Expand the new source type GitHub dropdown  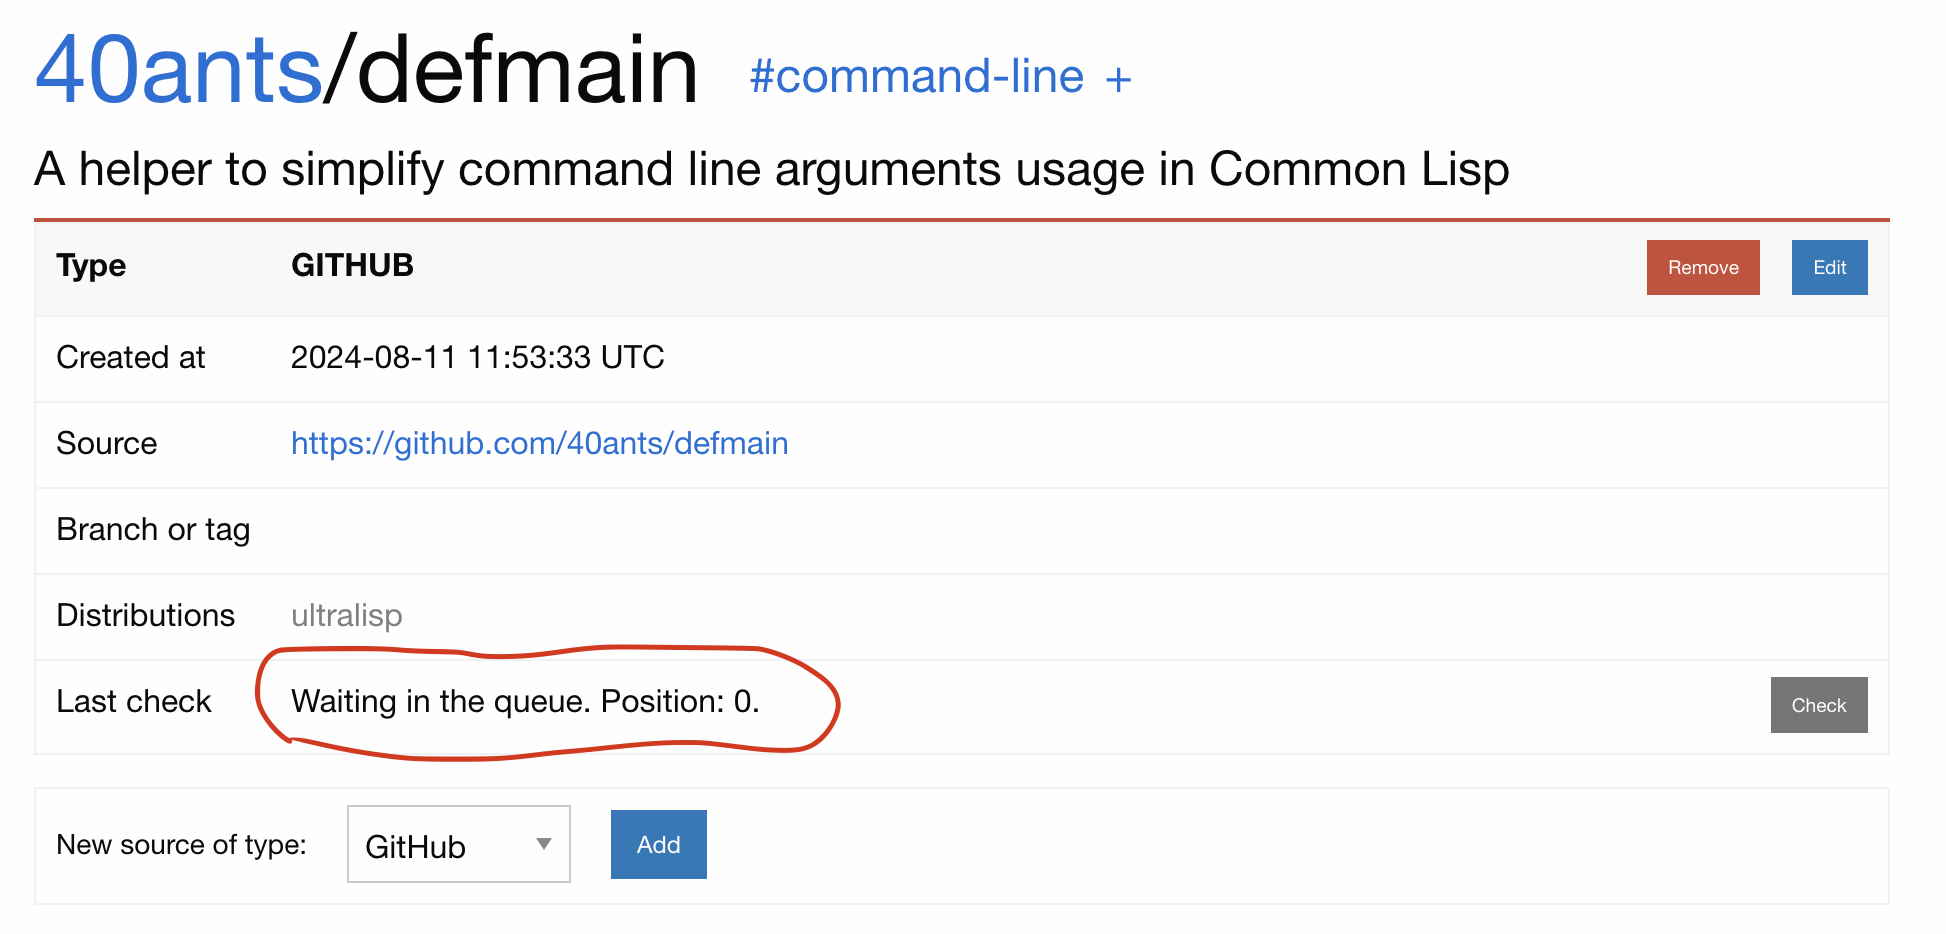459,844
